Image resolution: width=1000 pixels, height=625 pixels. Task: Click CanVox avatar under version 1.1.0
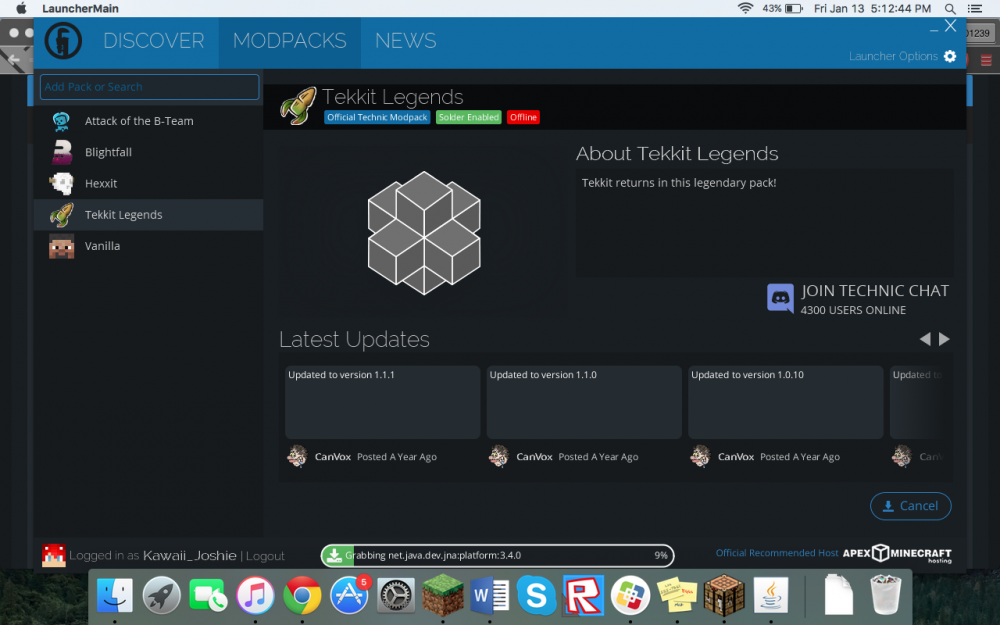click(x=499, y=457)
